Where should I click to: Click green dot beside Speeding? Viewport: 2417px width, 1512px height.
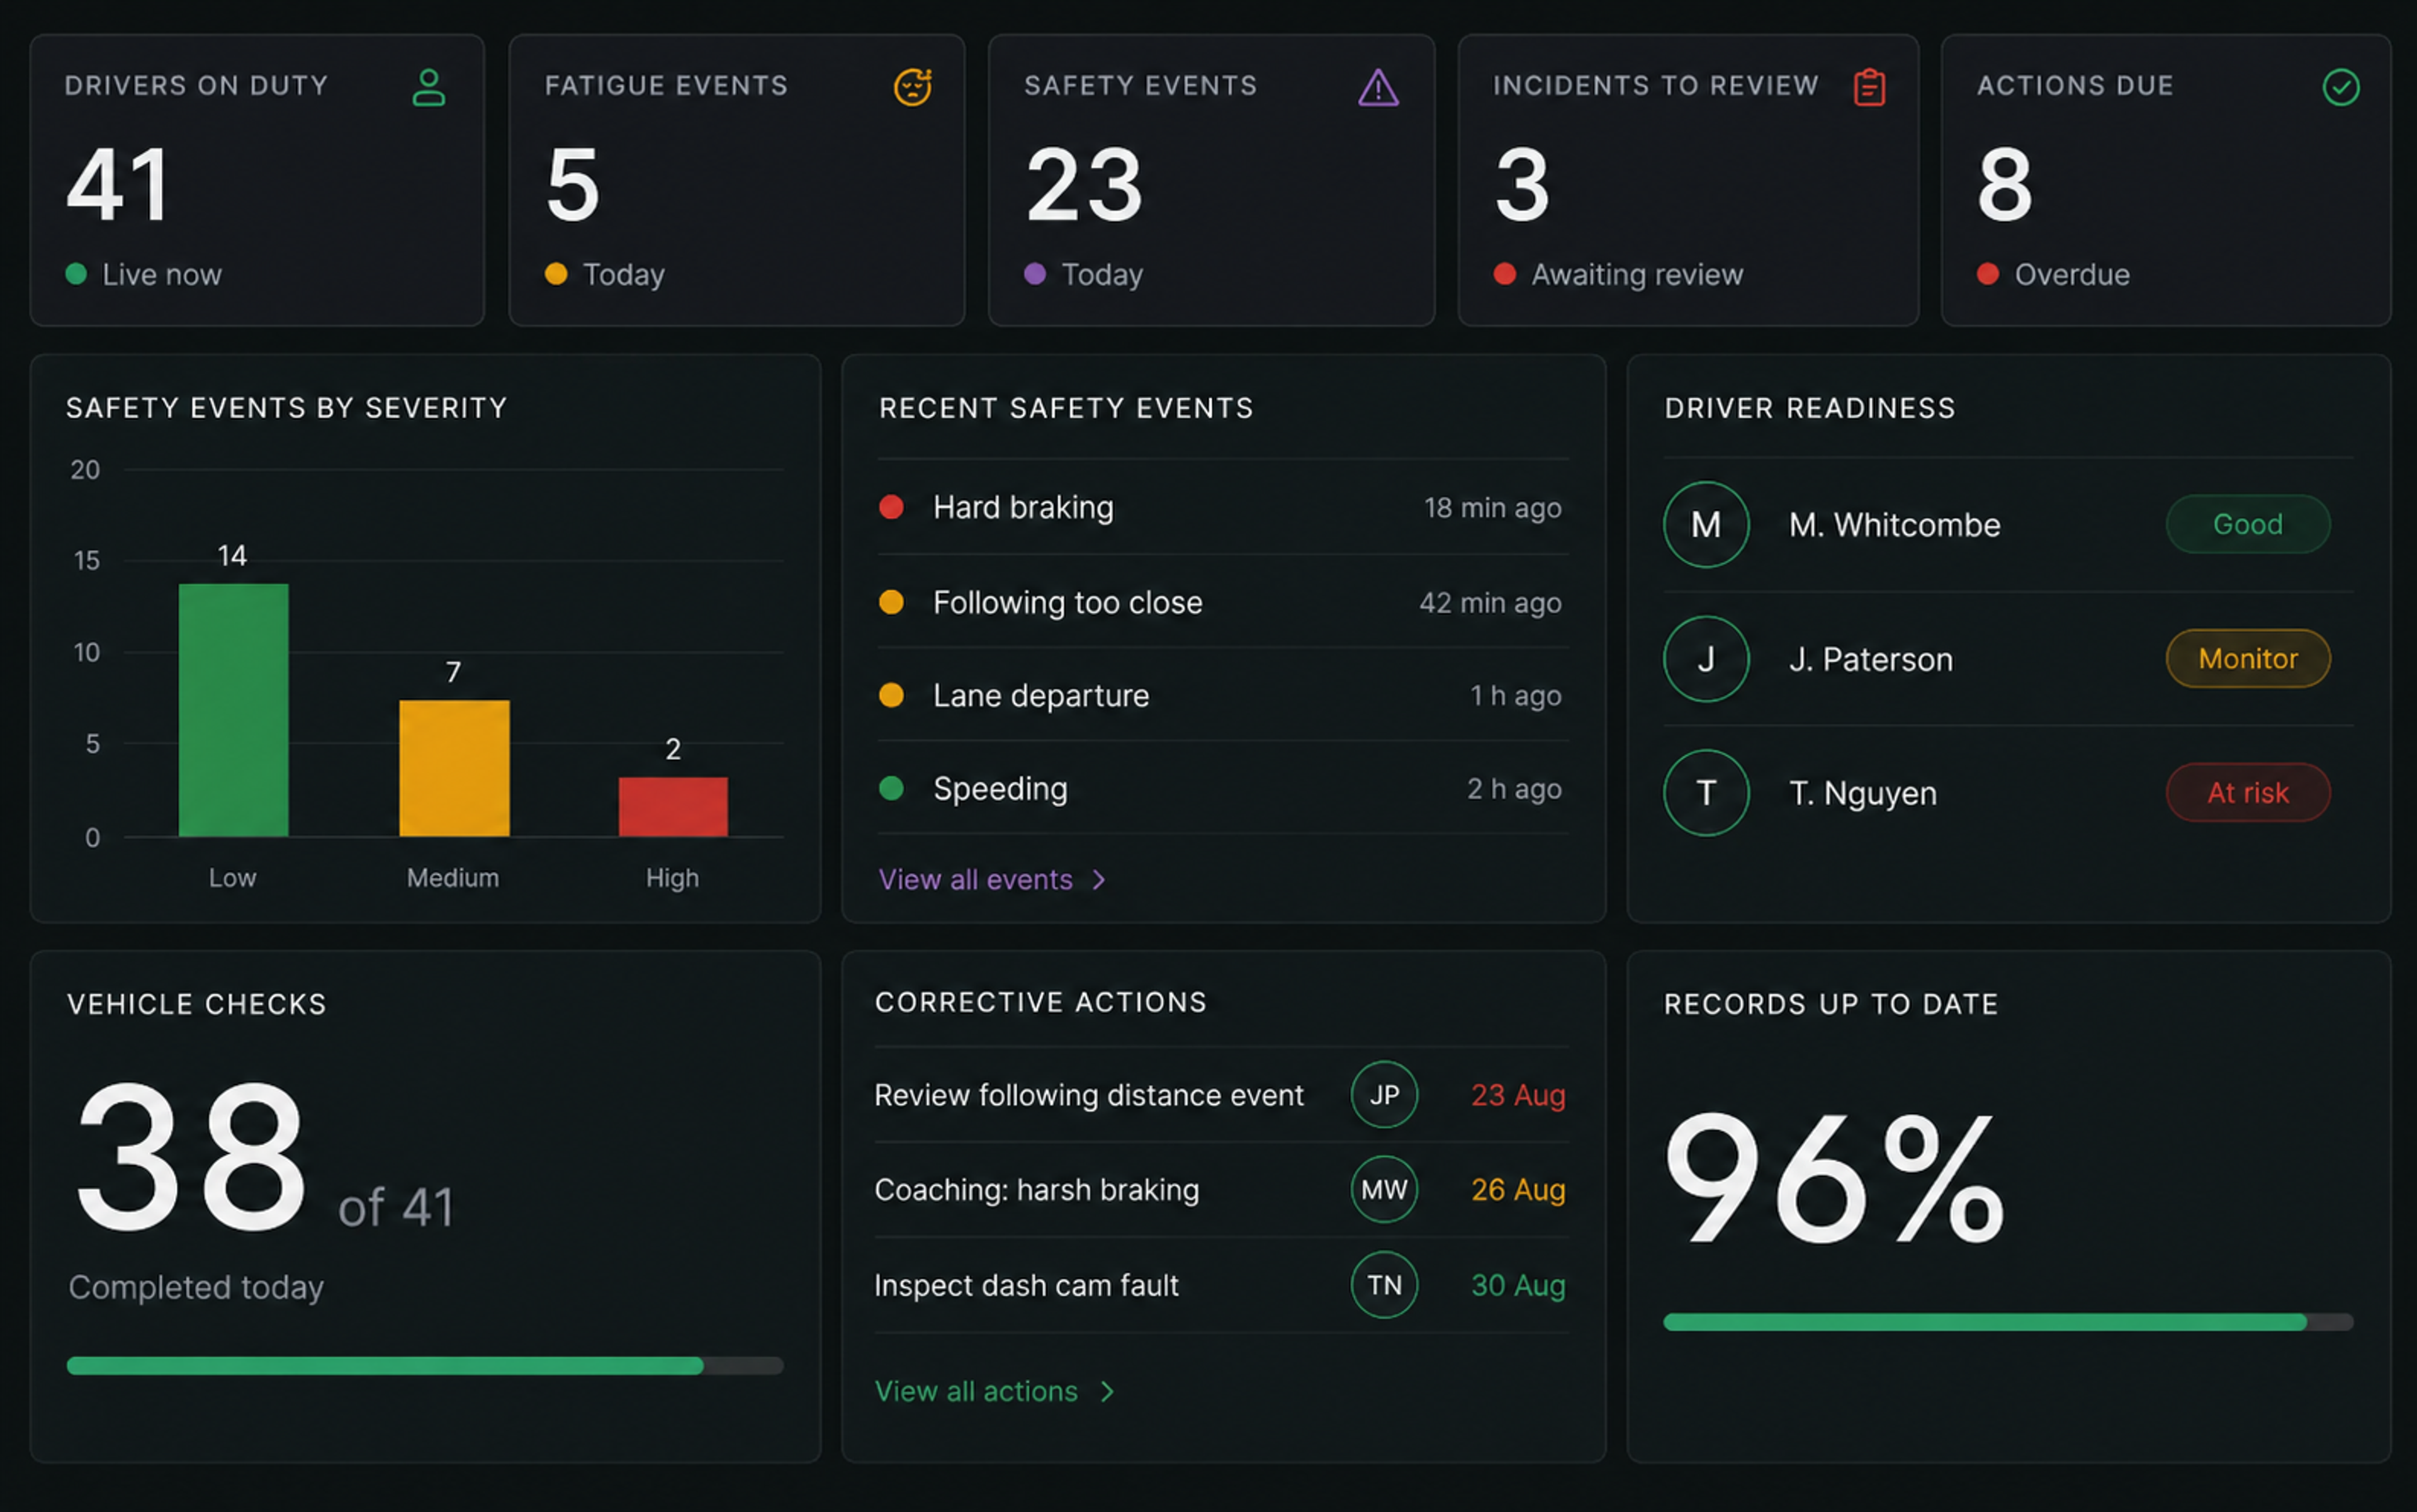point(891,788)
